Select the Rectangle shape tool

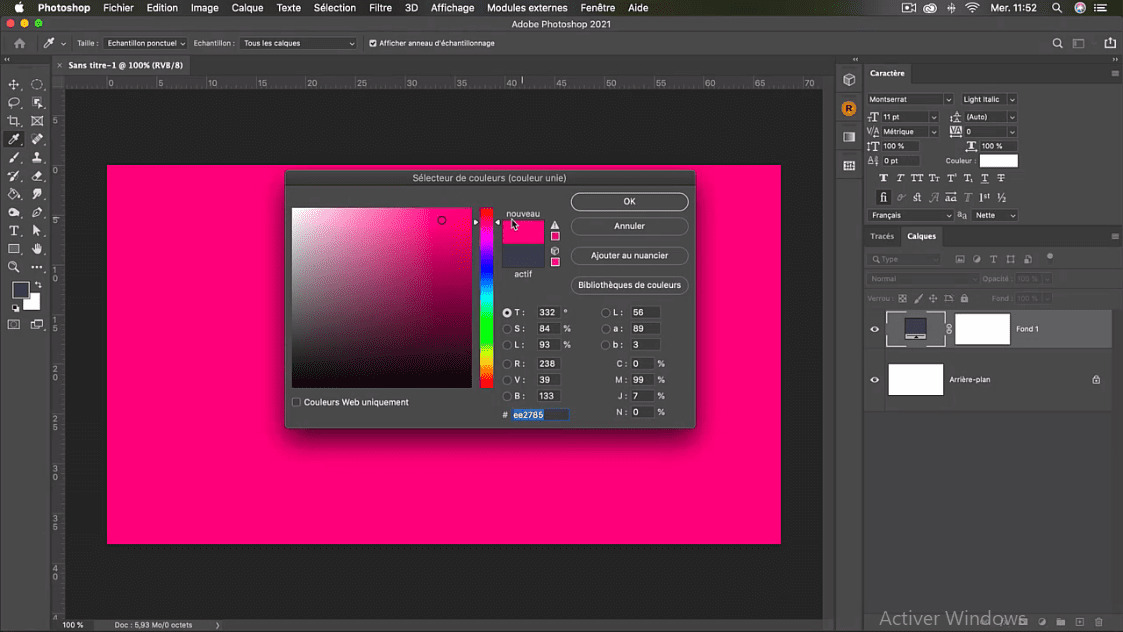coord(14,249)
